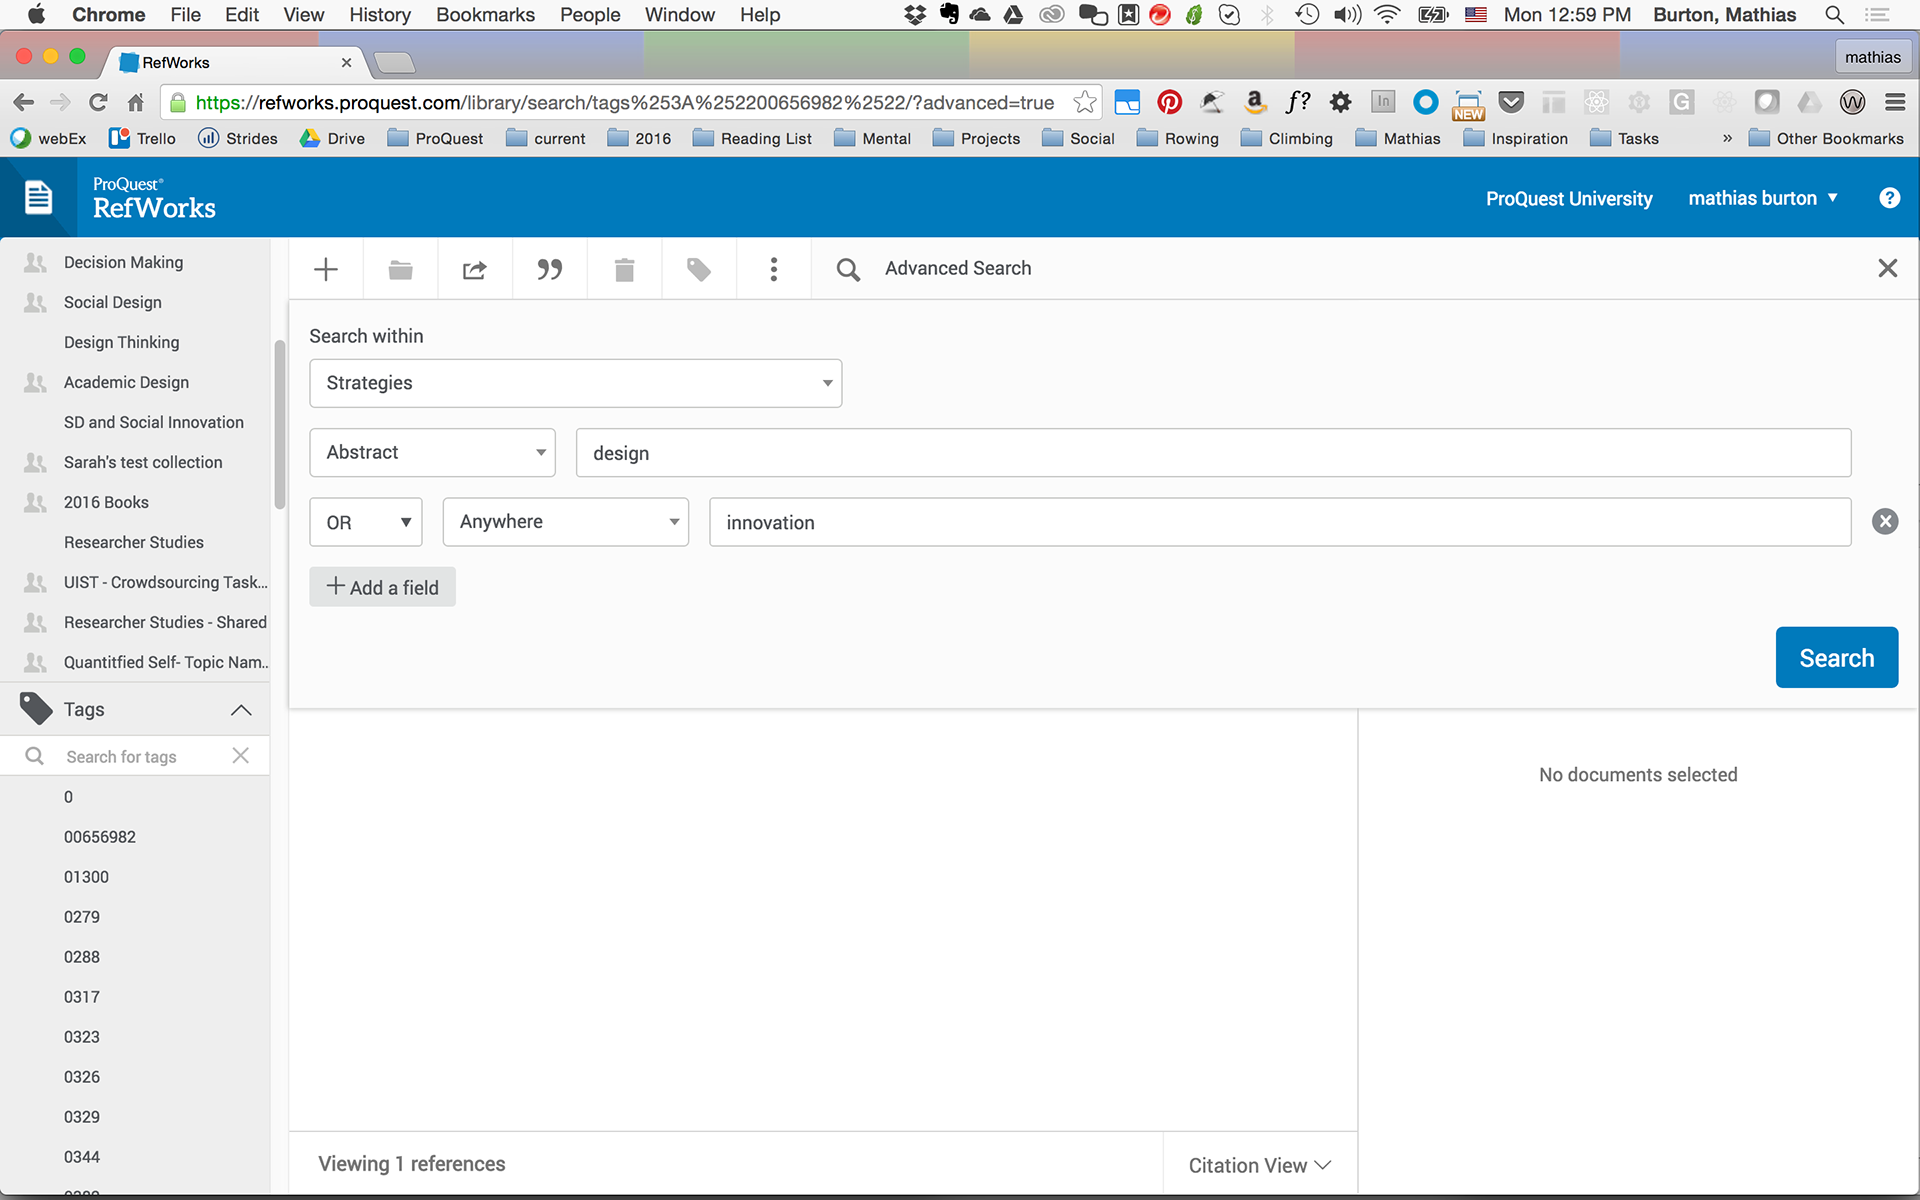Open the Citation View selector
The width and height of the screenshot is (1920, 1200).
(1259, 1165)
